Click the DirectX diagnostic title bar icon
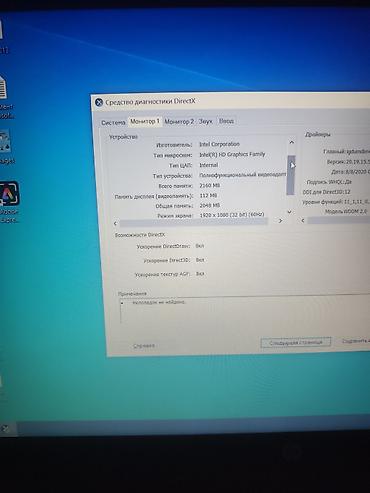 [99, 102]
